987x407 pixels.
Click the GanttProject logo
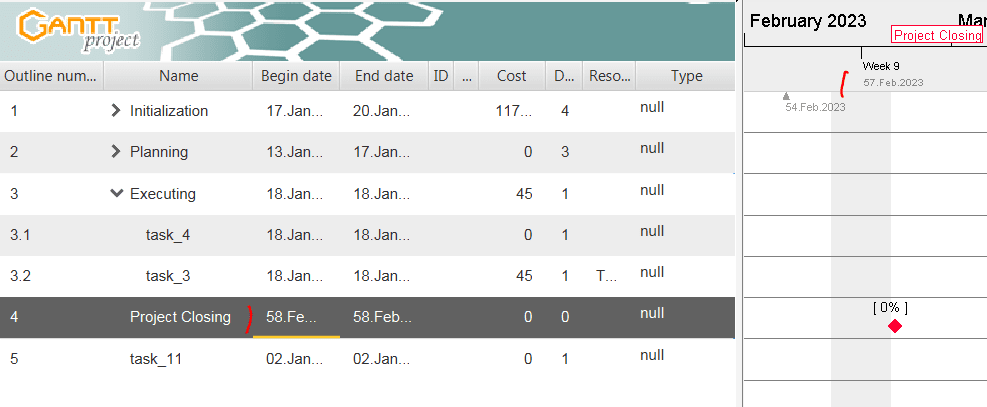pyautogui.click(x=80, y=31)
